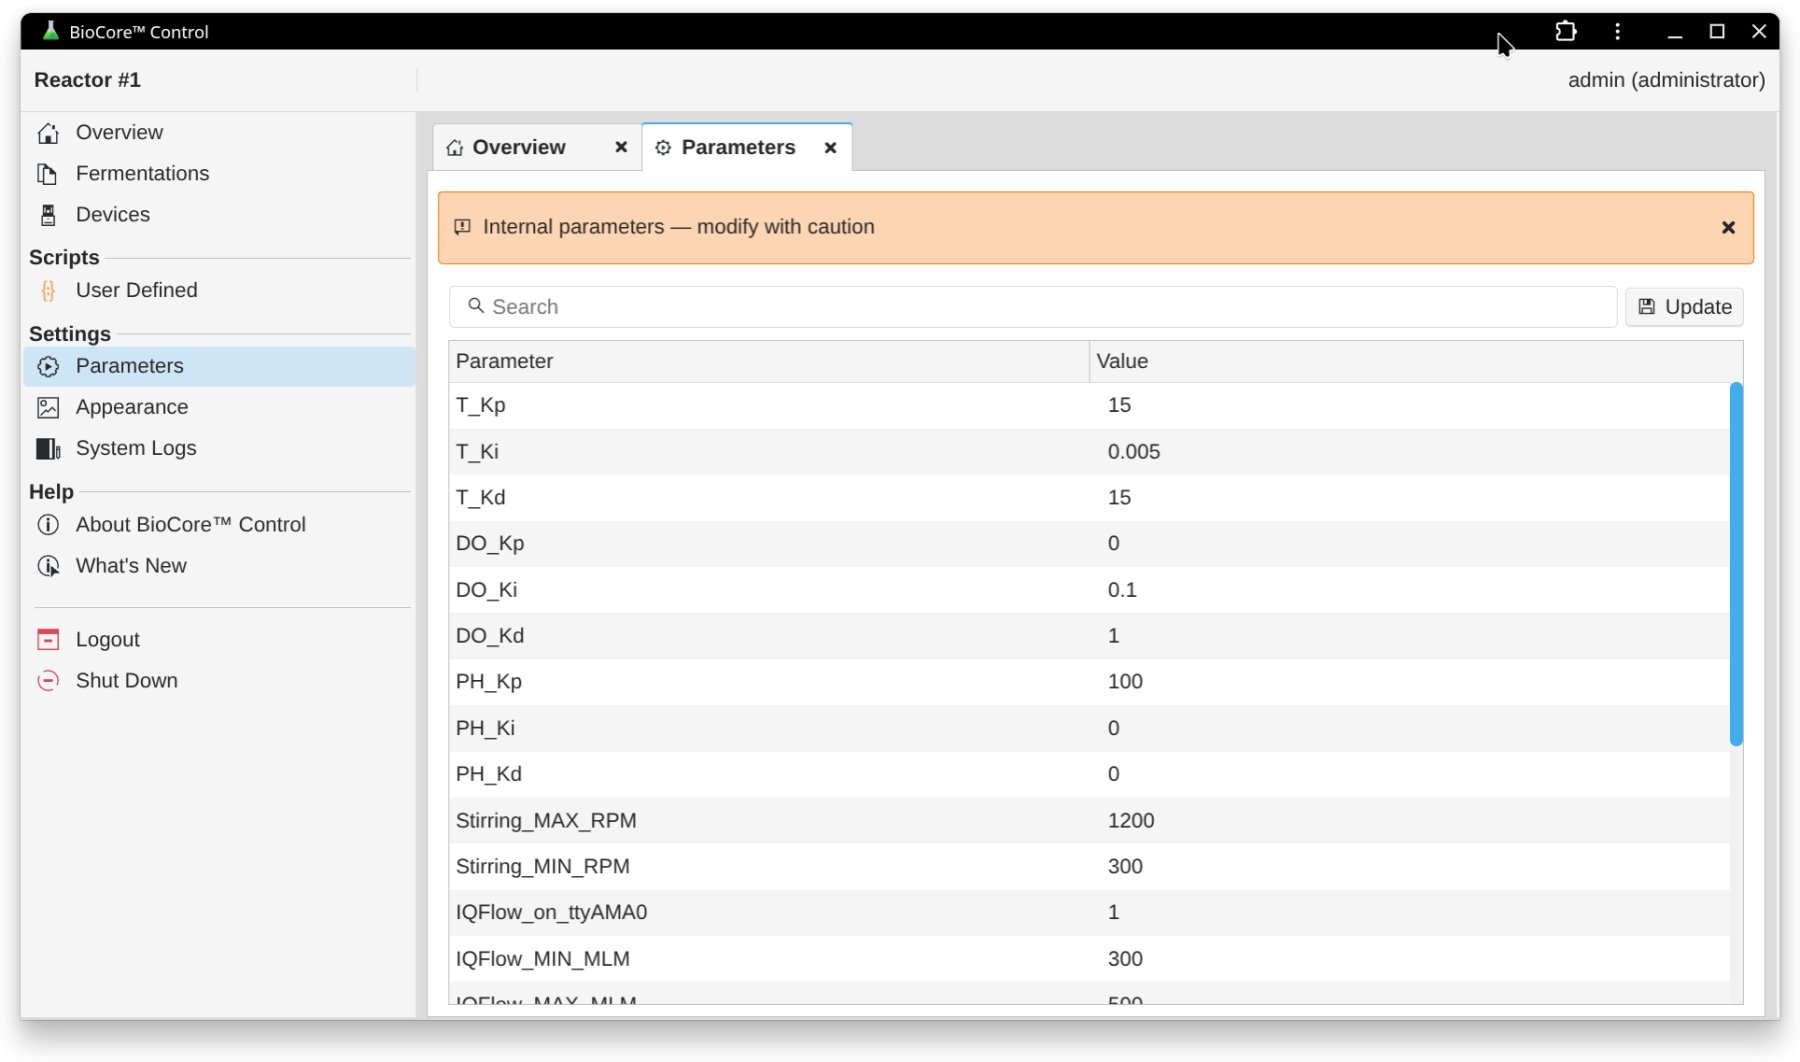Dismiss the internal parameters caution banner
This screenshot has width=1800, height=1062.
click(x=1728, y=228)
